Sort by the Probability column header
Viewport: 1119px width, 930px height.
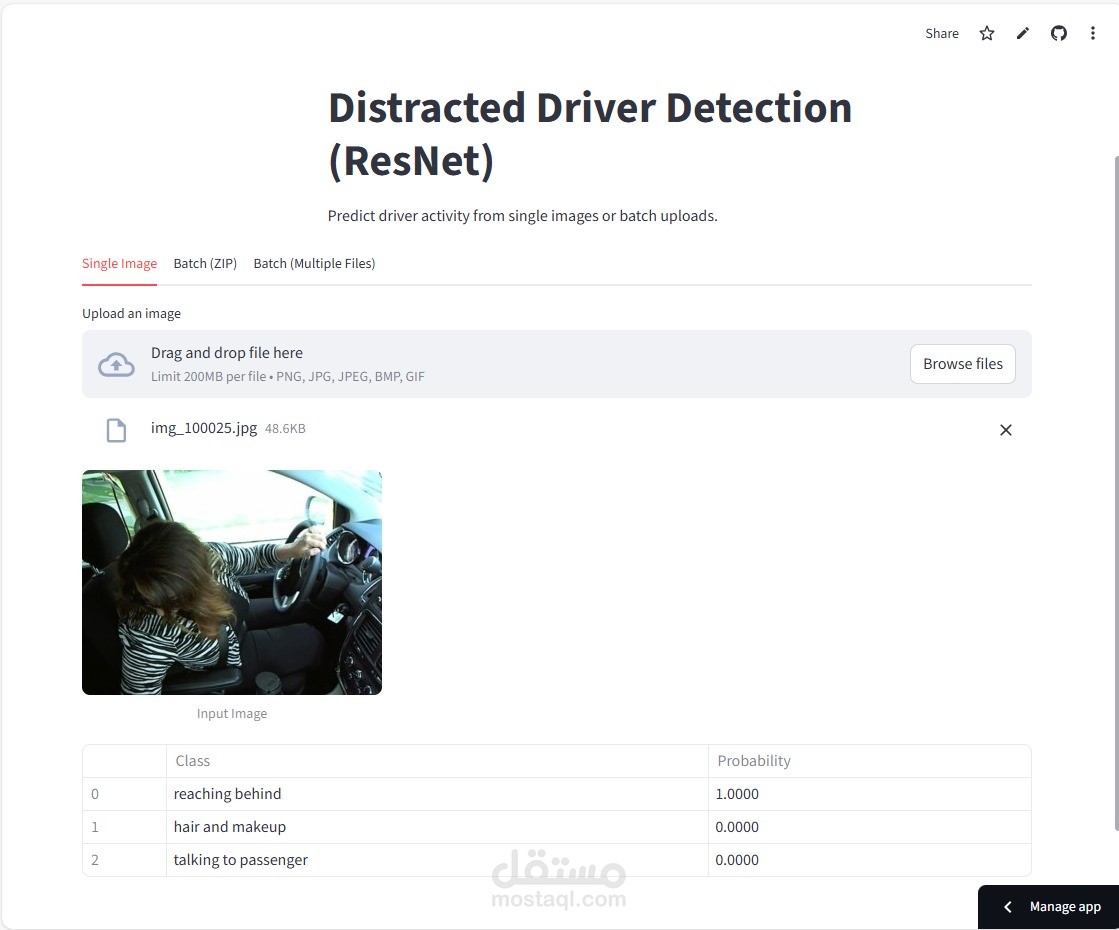pos(869,761)
